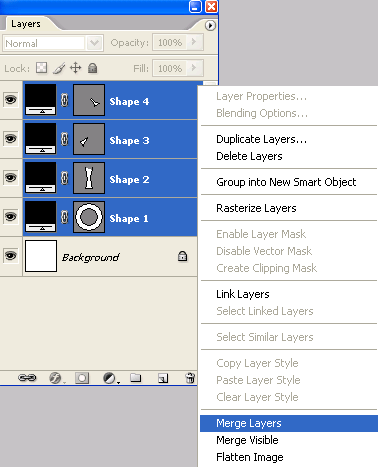The height and width of the screenshot is (467, 378).
Task: Toggle lock position move icon
Action: 76,68
